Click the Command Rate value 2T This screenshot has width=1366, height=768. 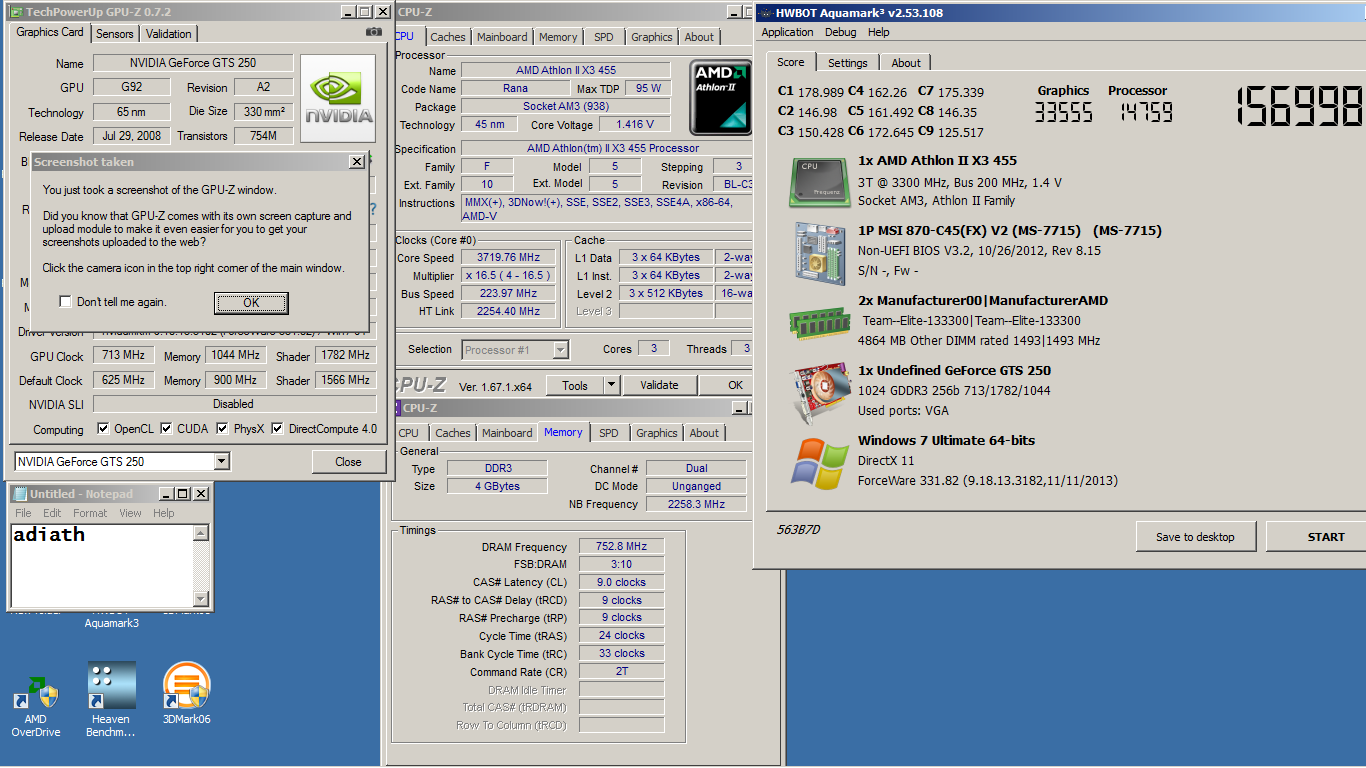(x=622, y=672)
